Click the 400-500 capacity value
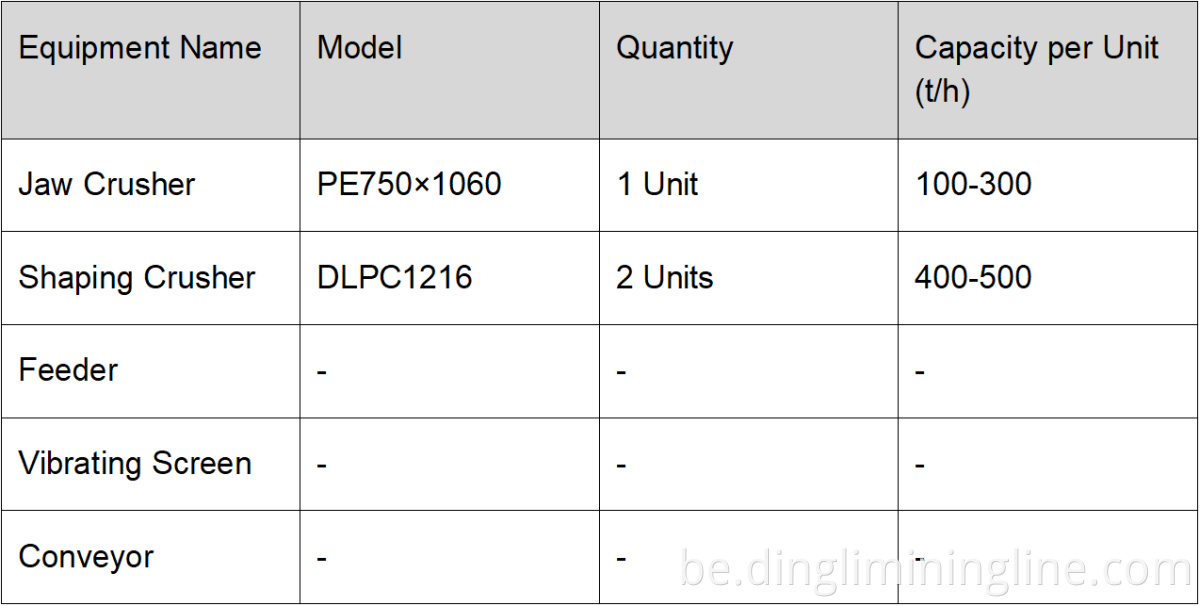 click(x=973, y=278)
